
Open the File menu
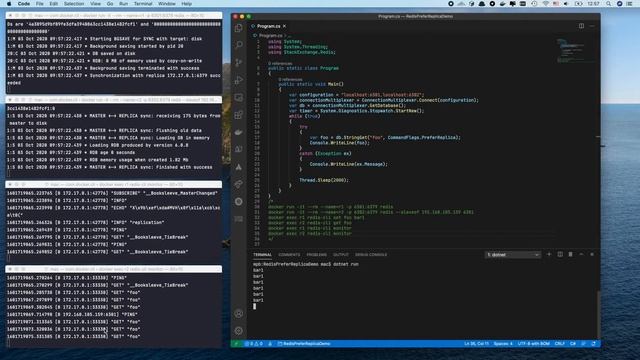(40, 4)
